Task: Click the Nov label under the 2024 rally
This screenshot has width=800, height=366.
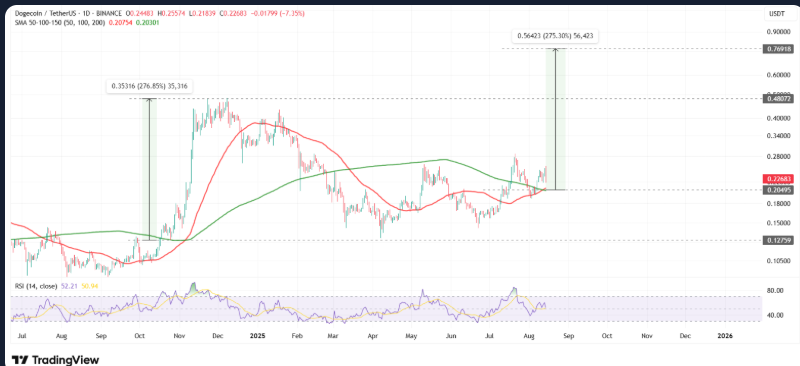Action: 180,336
